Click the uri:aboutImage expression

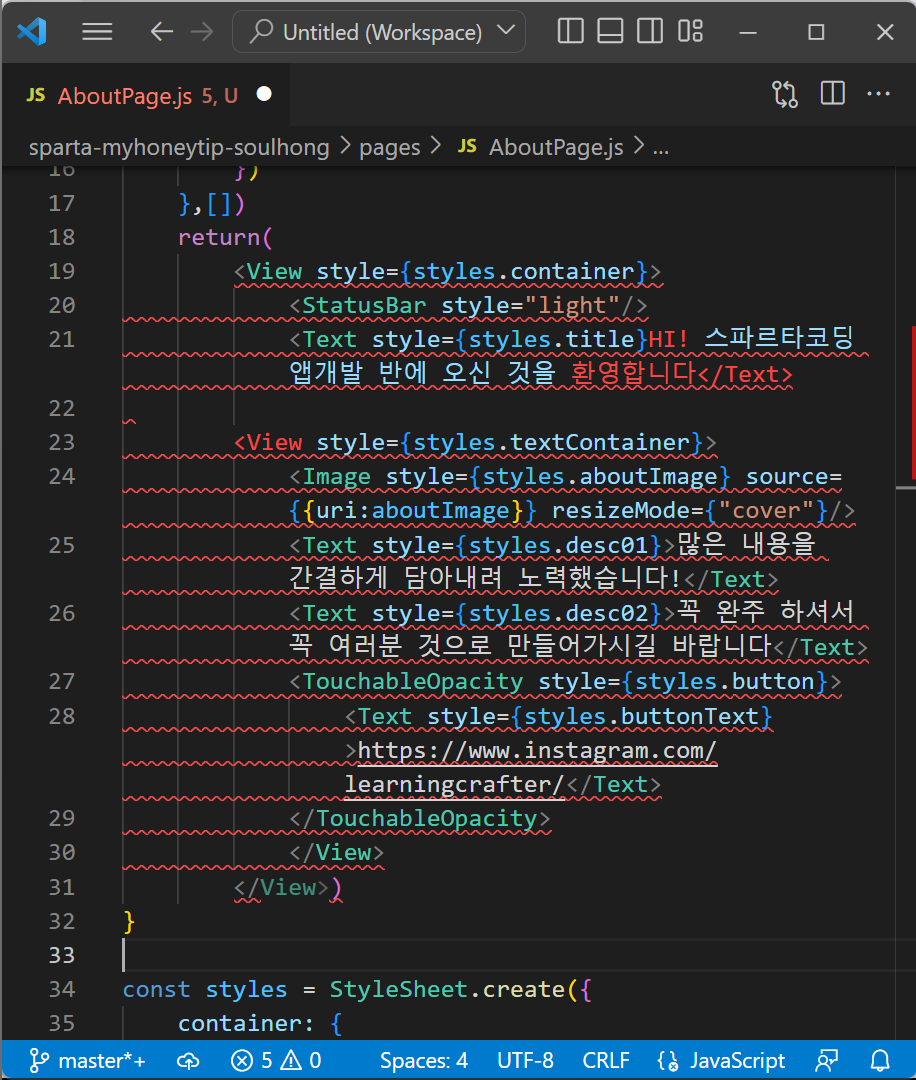413,511
